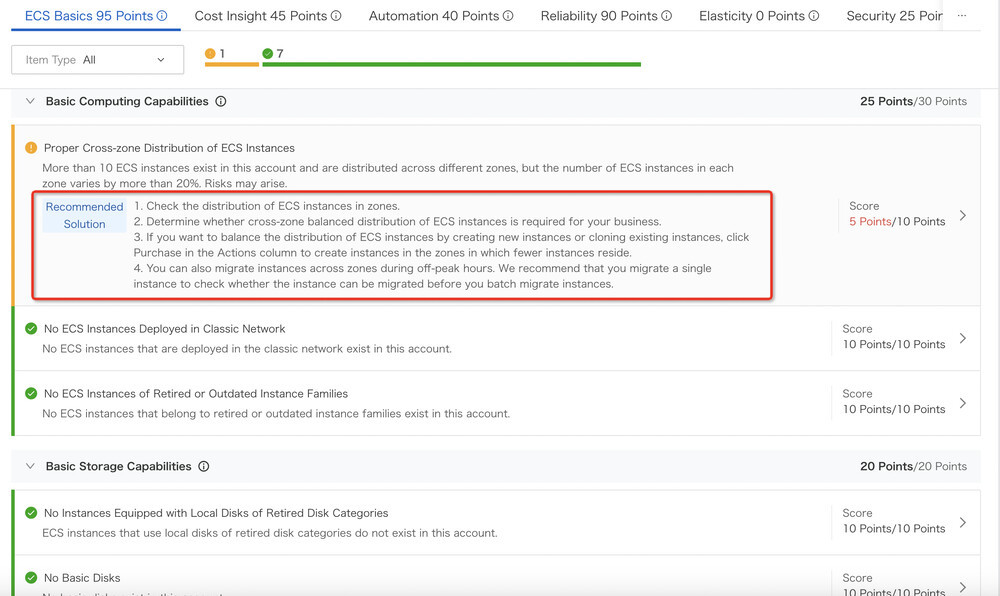The image size is (1000, 596).
Task: Click info icon next to Reliability tab
Action: pos(667,16)
